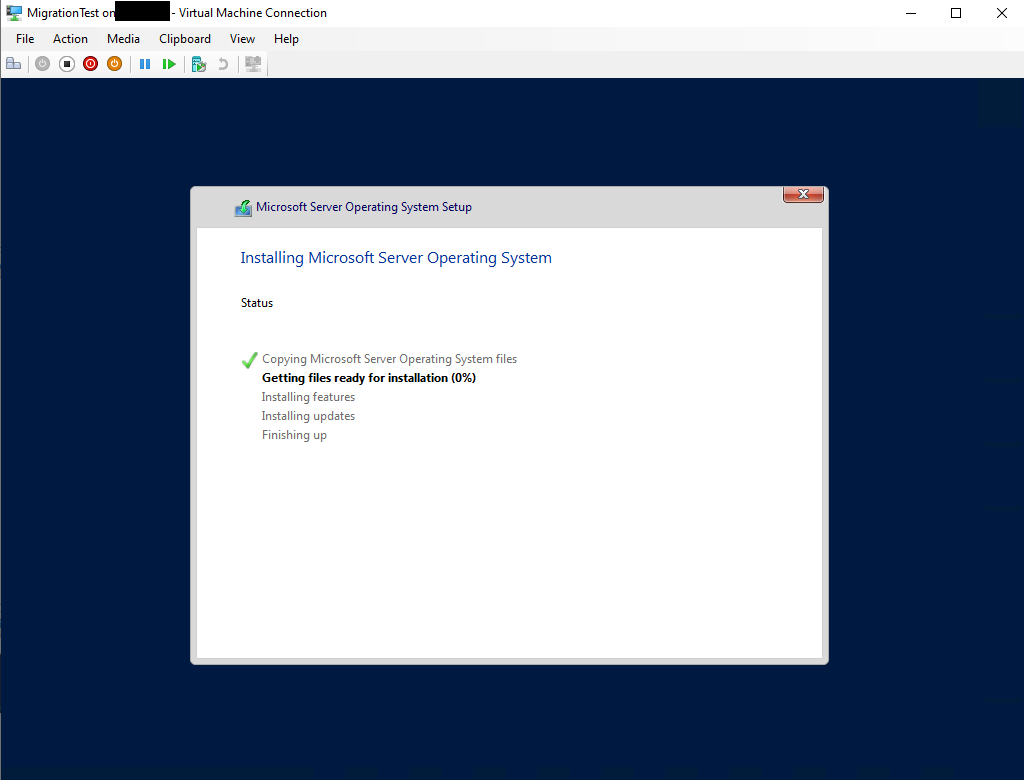
Task: Click the 'Finishing up' step
Action: pyautogui.click(x=295, y=435)
